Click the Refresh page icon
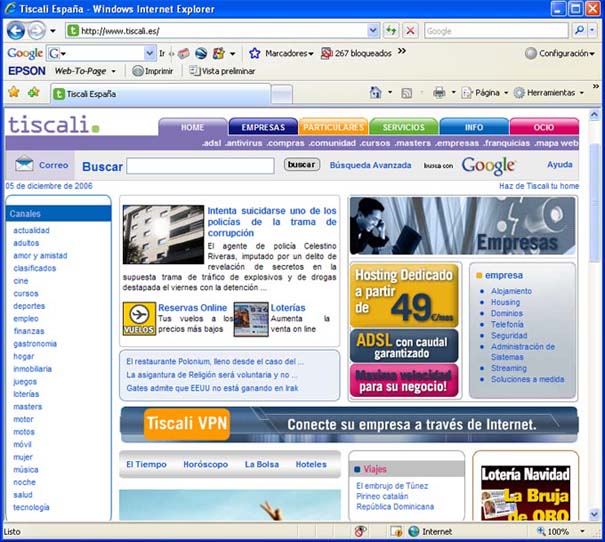This screenshot has height=542, width=605. tap(391, 30)
